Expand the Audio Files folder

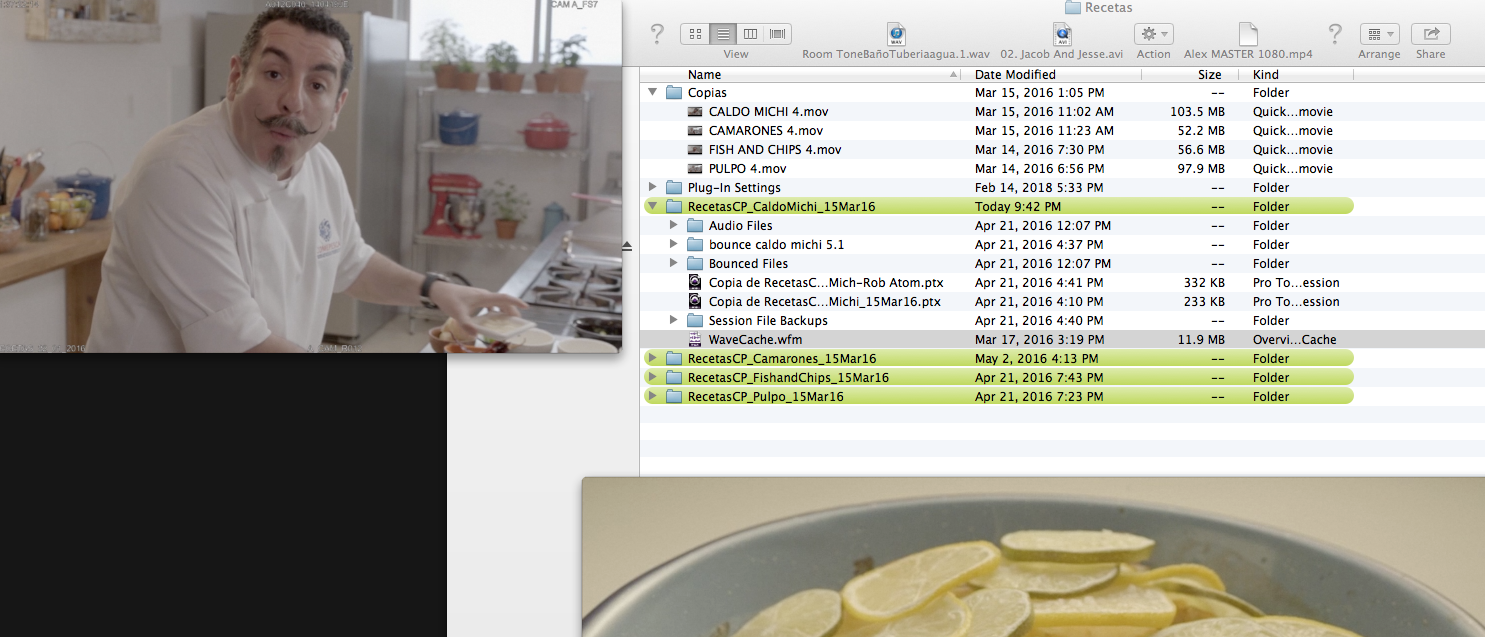(674, 225)
